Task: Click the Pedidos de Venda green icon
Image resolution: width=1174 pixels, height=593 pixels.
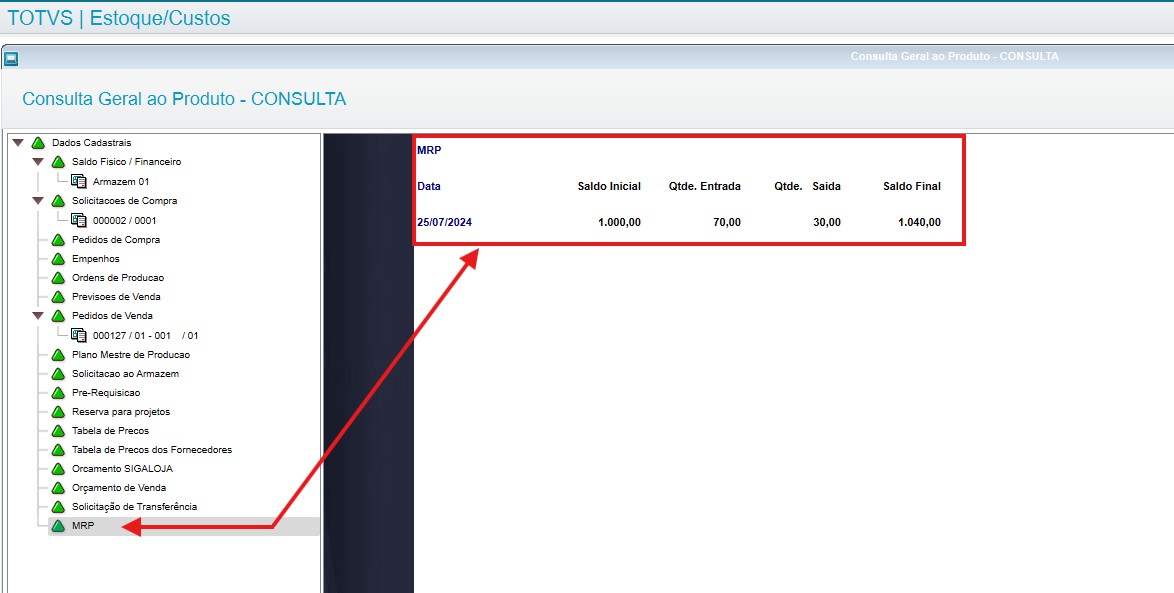Action: pos(58,316)
